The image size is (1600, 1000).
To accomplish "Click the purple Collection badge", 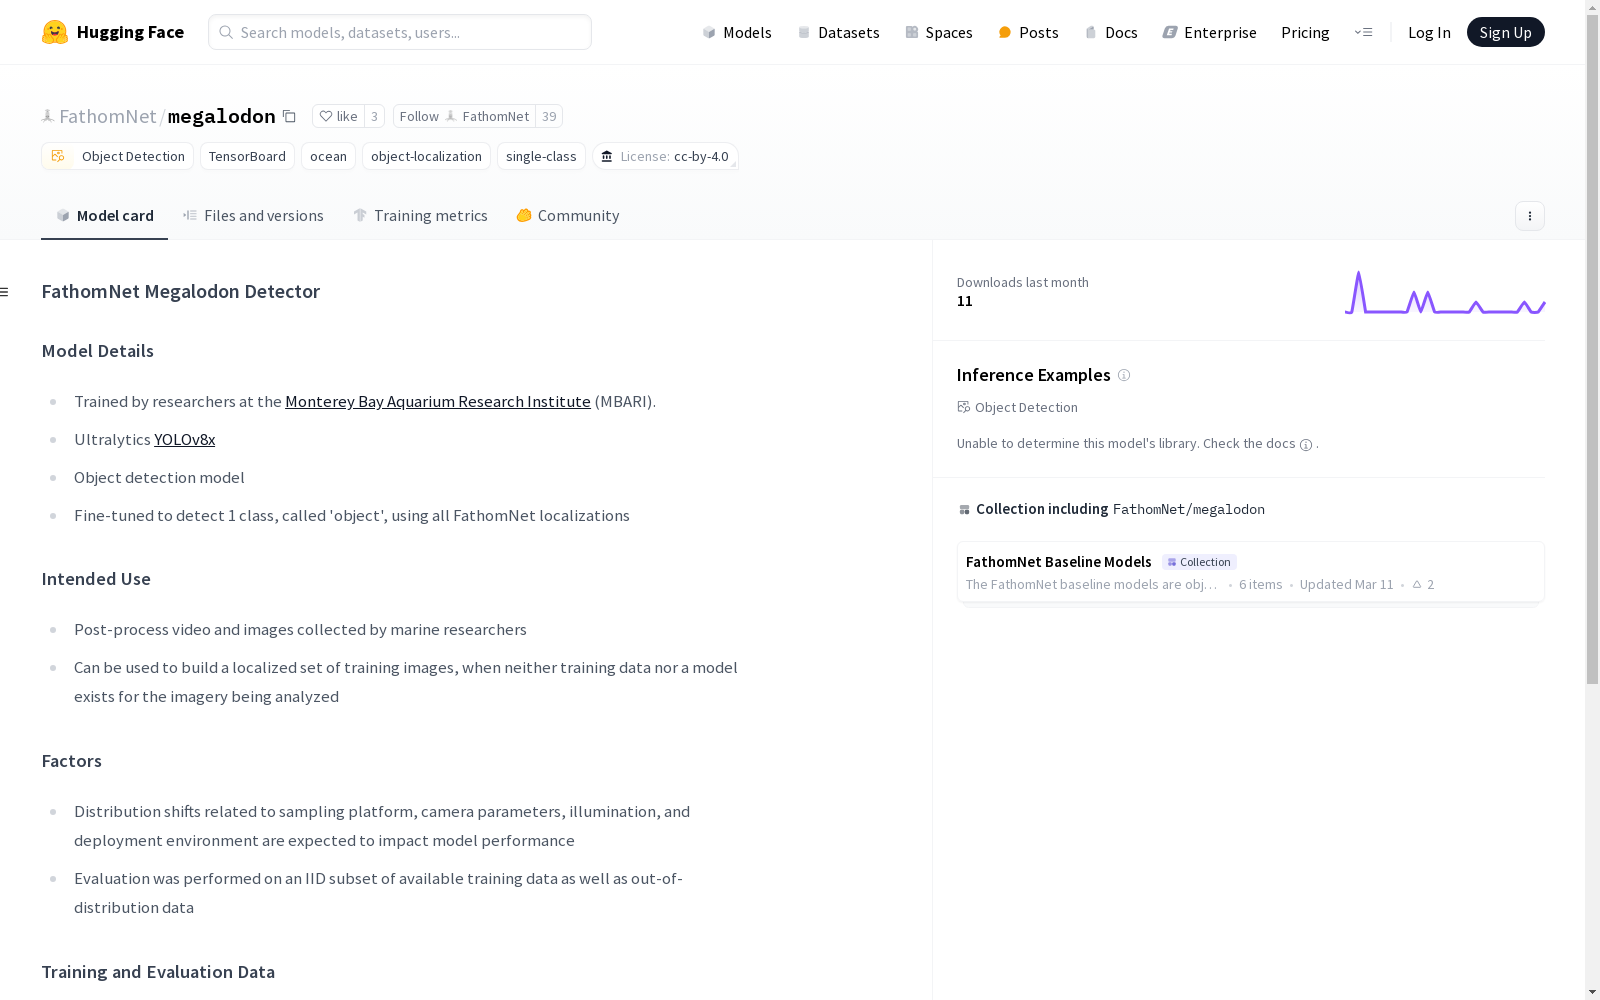I will pyautogui.click(x=1199, y=562).
